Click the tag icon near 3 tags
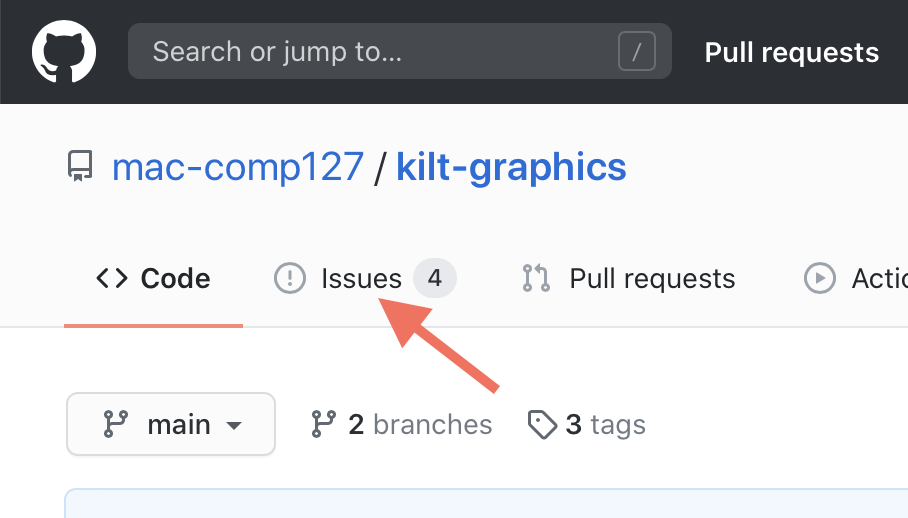The width and height of the screenshot is (908, 518). (x=542, y=426)
